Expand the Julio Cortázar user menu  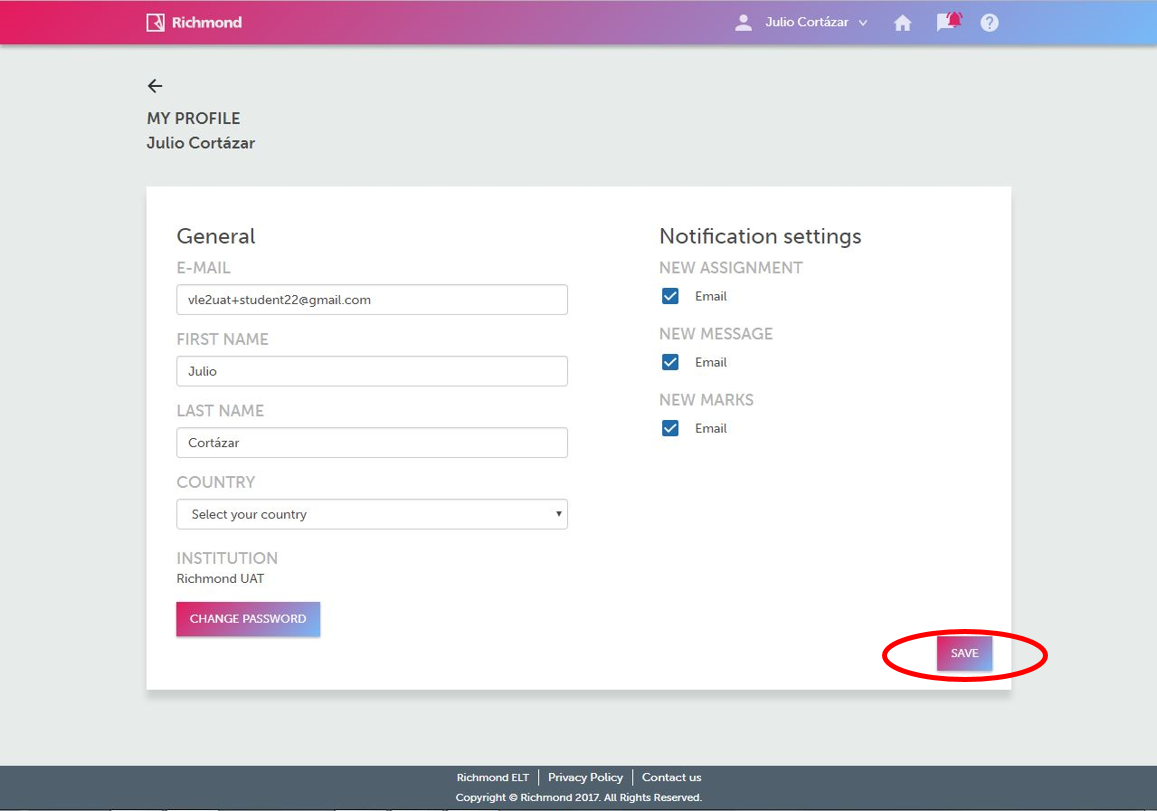[806, 22]
